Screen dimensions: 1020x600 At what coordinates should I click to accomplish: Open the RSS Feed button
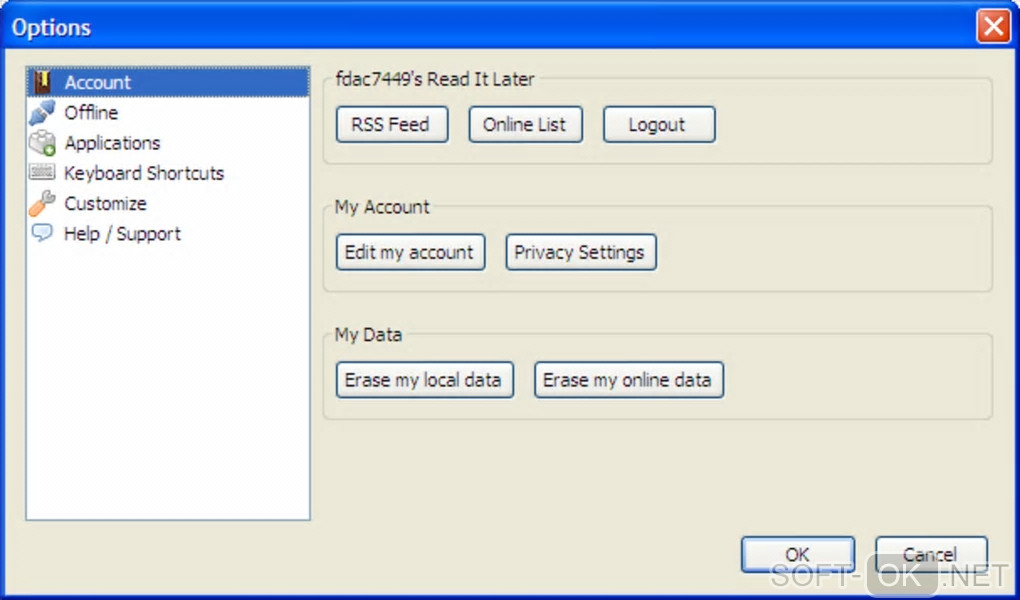pos(392,124)
